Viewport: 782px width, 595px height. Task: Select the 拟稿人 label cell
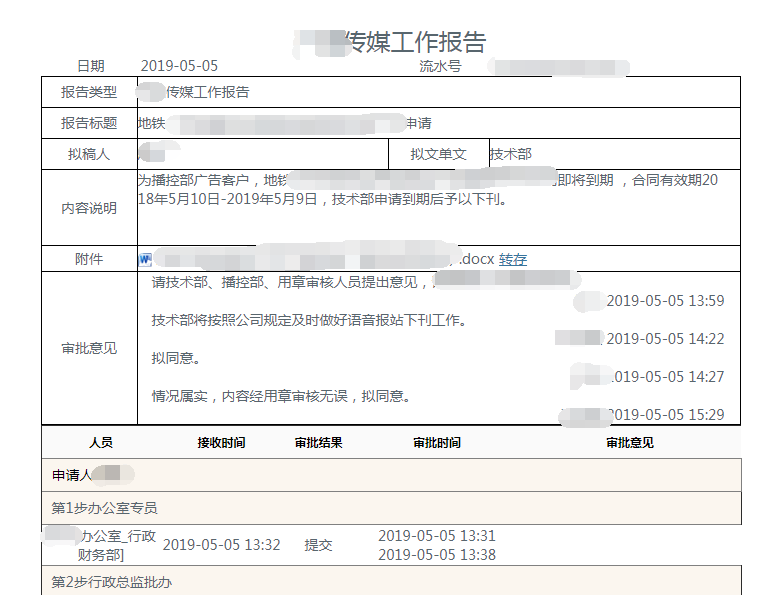coord(89,154)
